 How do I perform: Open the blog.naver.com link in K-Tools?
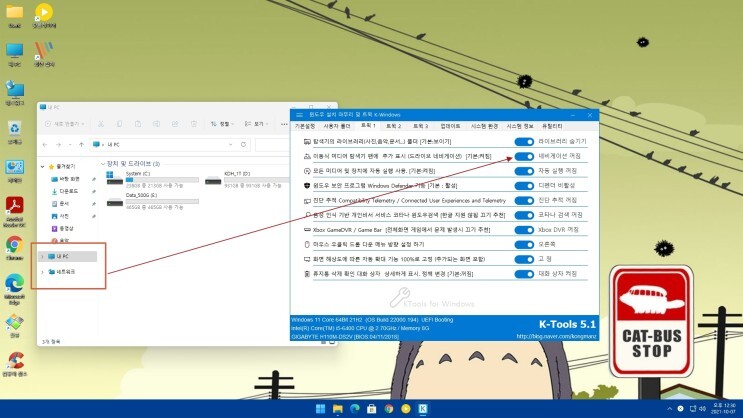(556, 336)
